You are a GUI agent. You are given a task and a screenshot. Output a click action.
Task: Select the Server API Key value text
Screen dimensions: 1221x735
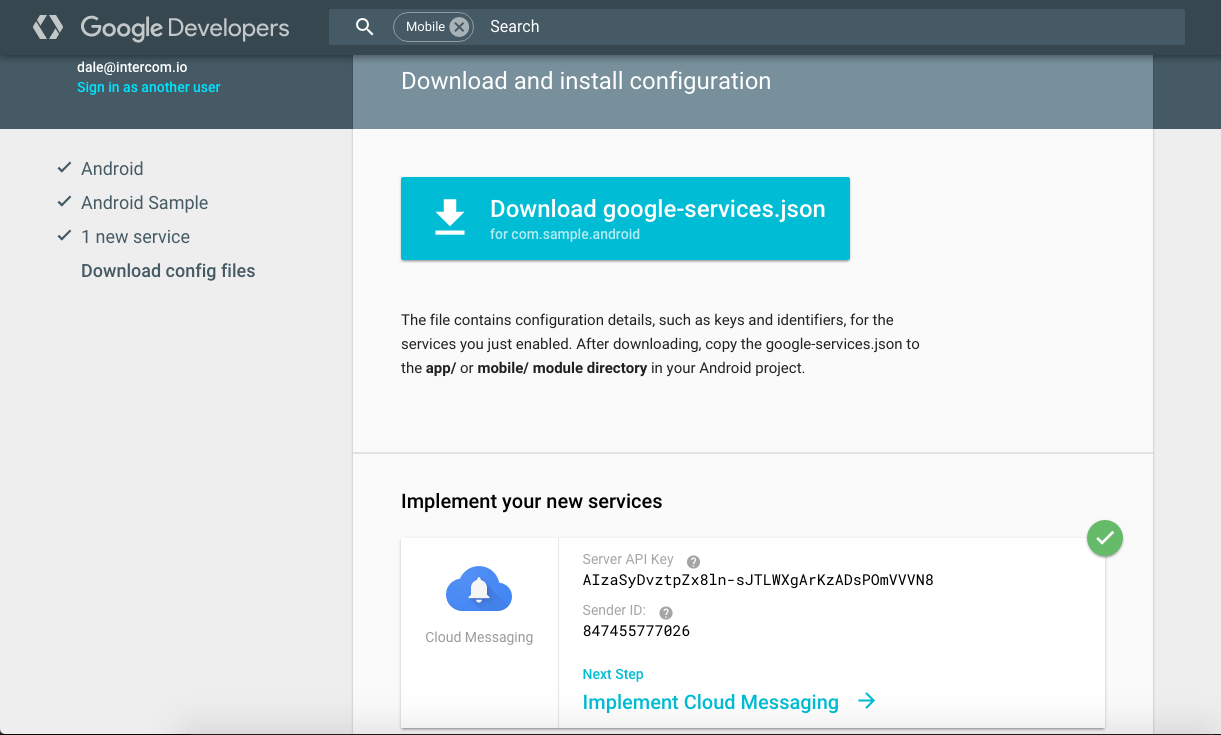(758, 580)
